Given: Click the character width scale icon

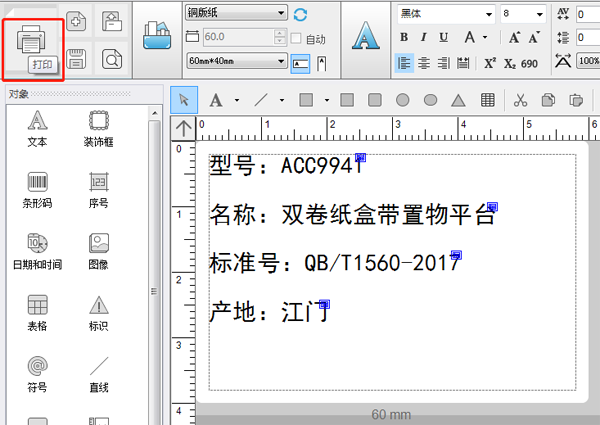Looking at the screenshot, I should (563, 61).
